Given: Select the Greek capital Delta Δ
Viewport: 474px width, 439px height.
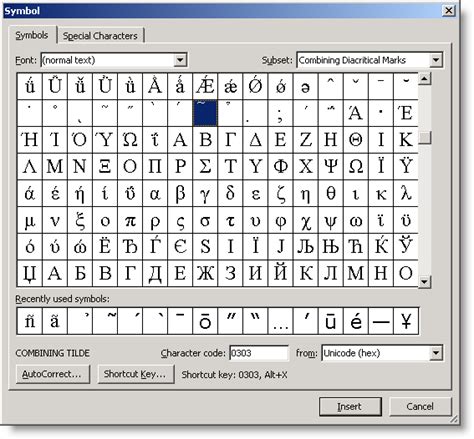Looking at the screenshot, I should pos(255,140).
